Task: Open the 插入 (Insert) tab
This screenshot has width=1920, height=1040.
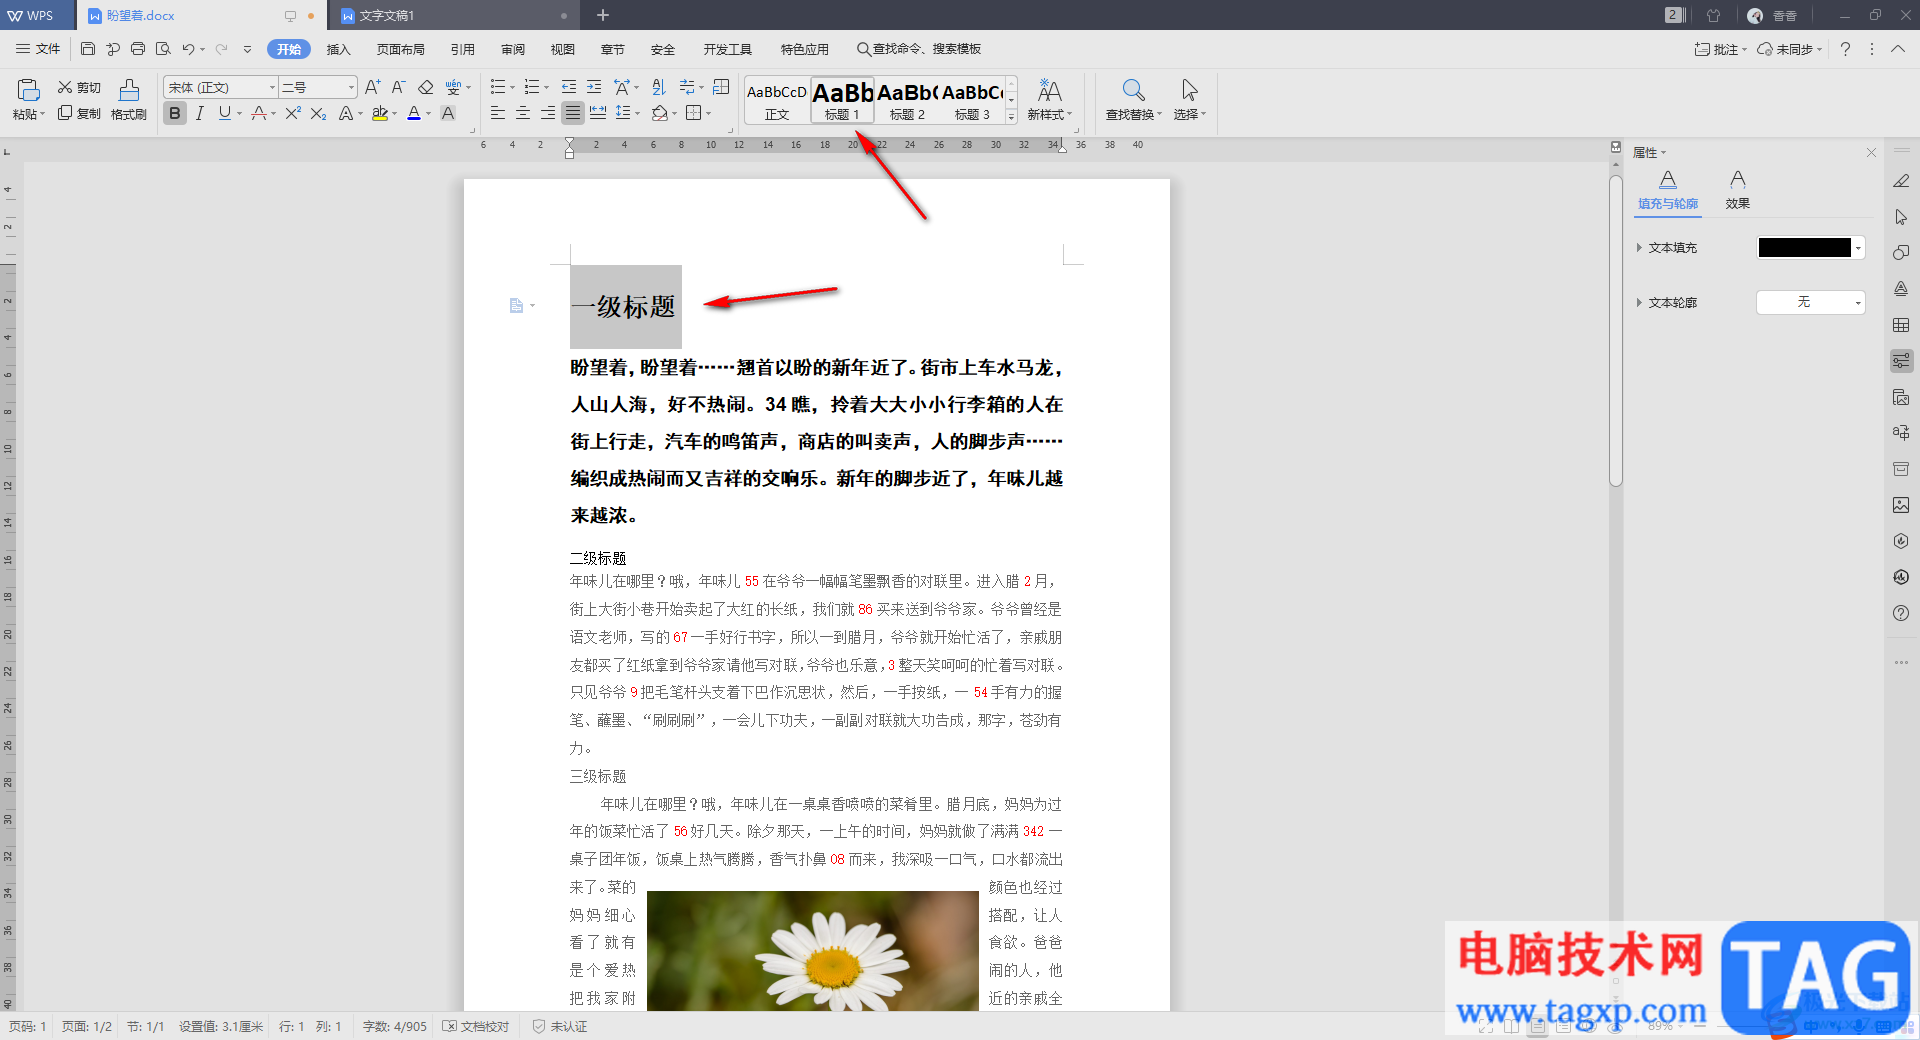Action: pos(339,49)
